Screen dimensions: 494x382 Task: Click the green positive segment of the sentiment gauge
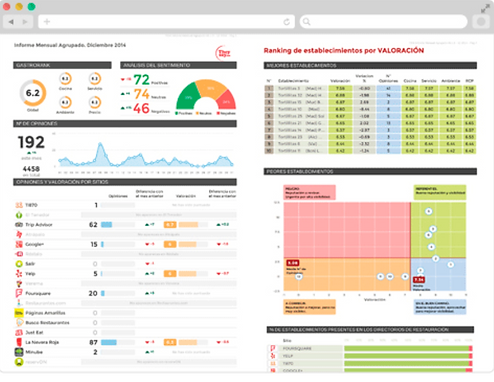187,97
